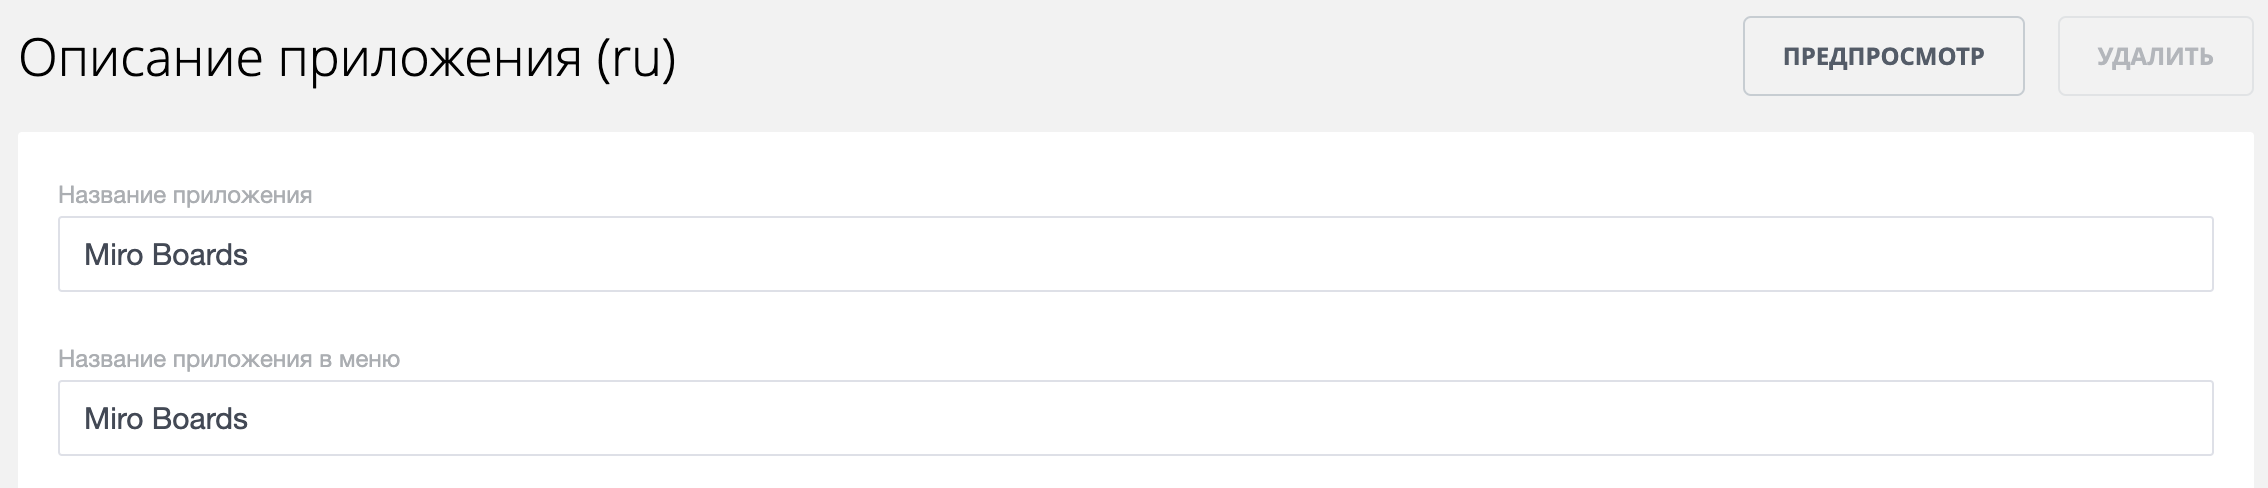2268x488 pixels.
Task: Click the (ru) locale marker in heading
Action: (636, 58)
